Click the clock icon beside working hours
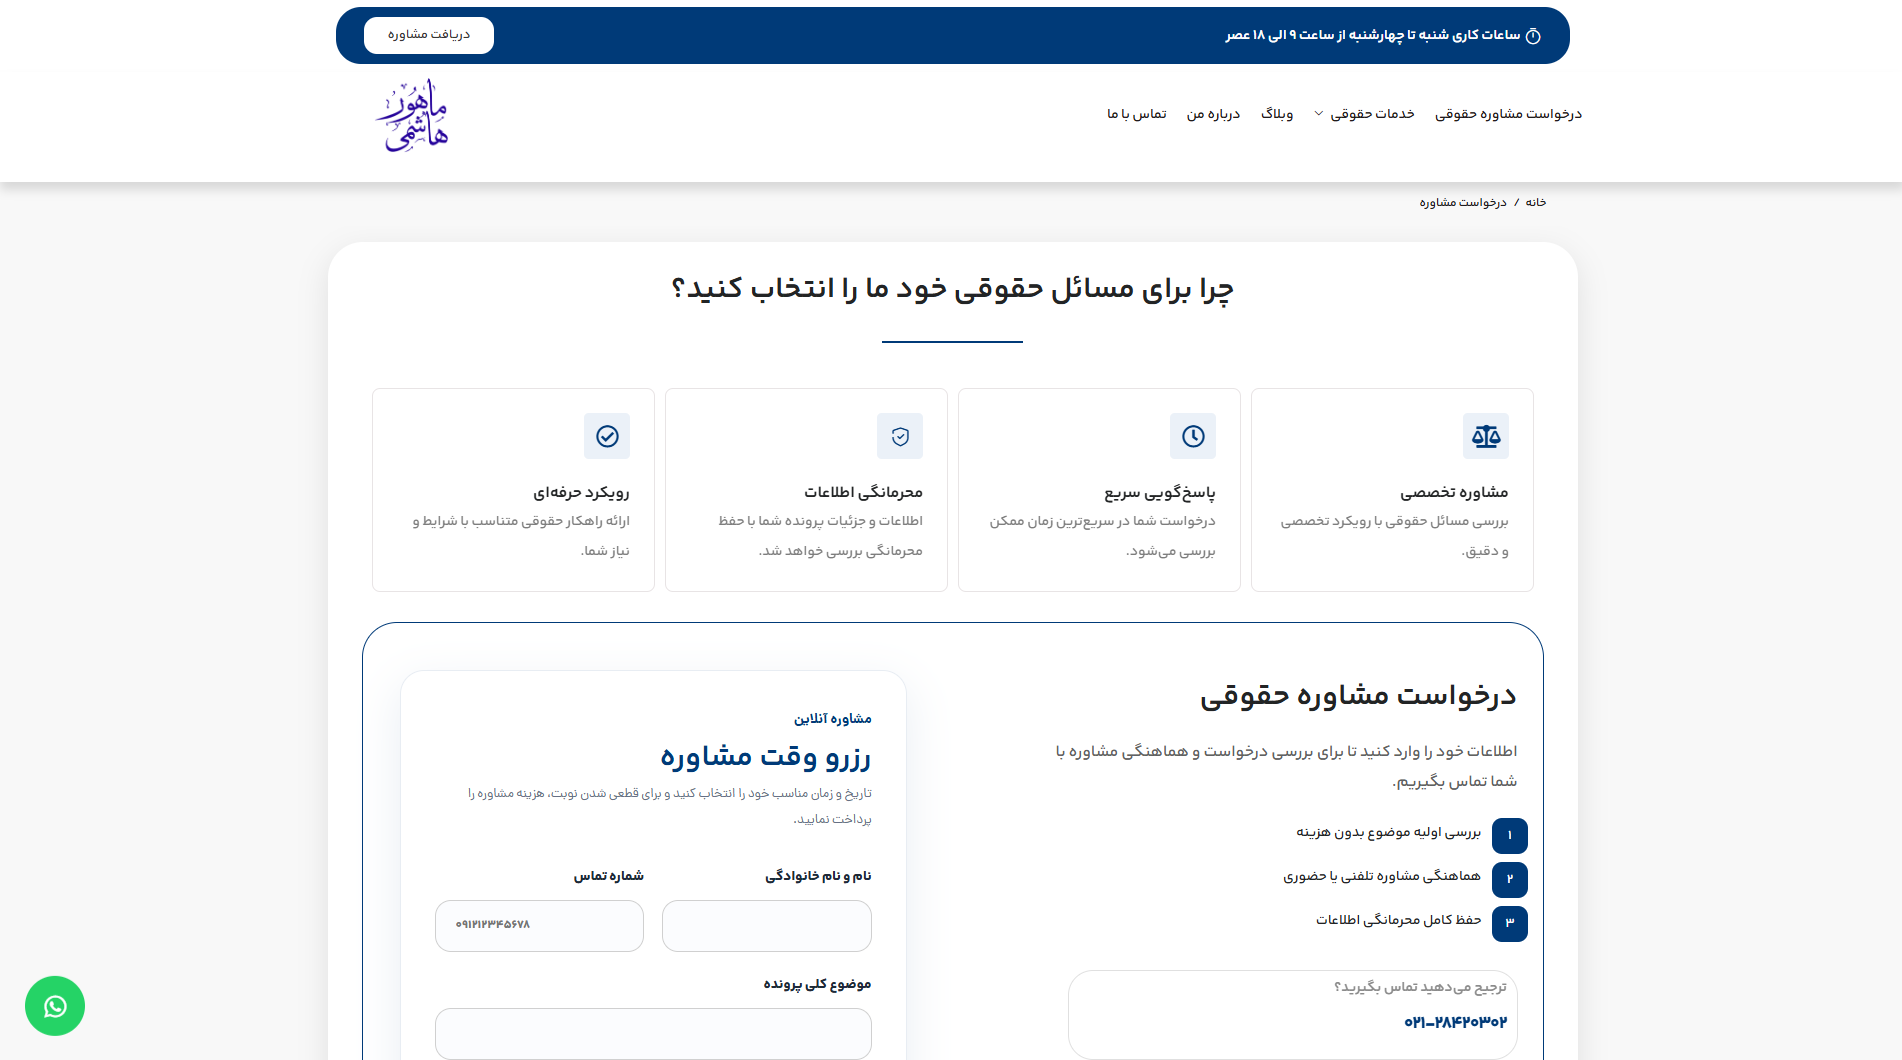 coord(1533,36)
